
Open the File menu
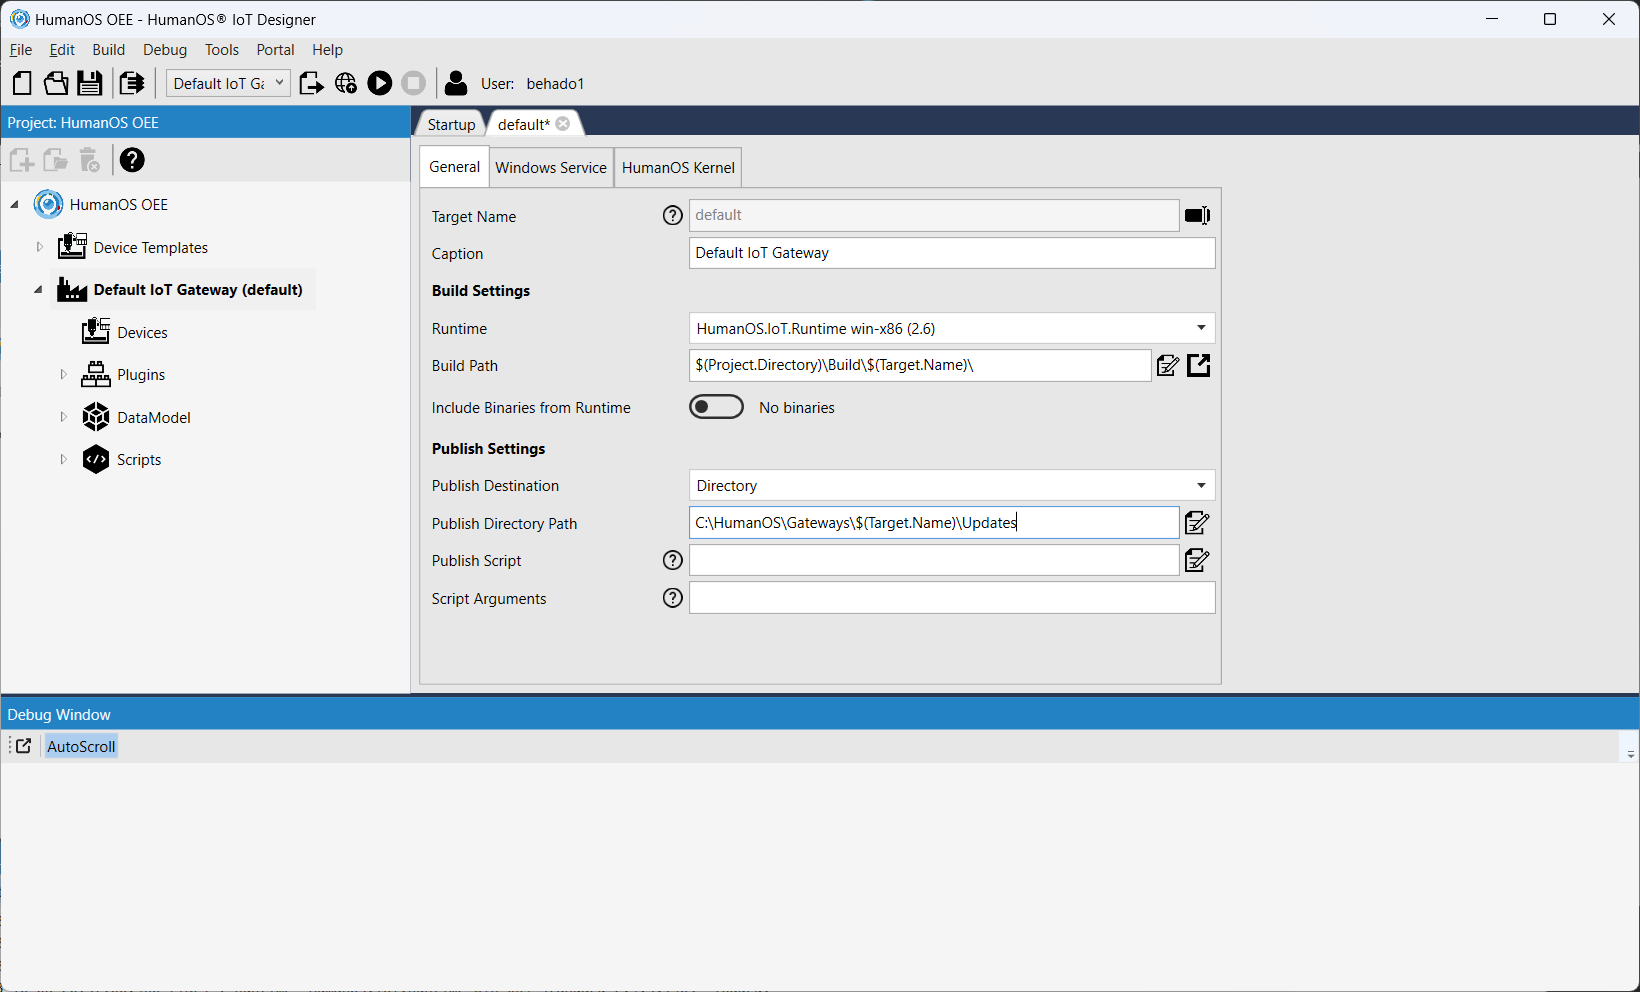click(21, 50)
